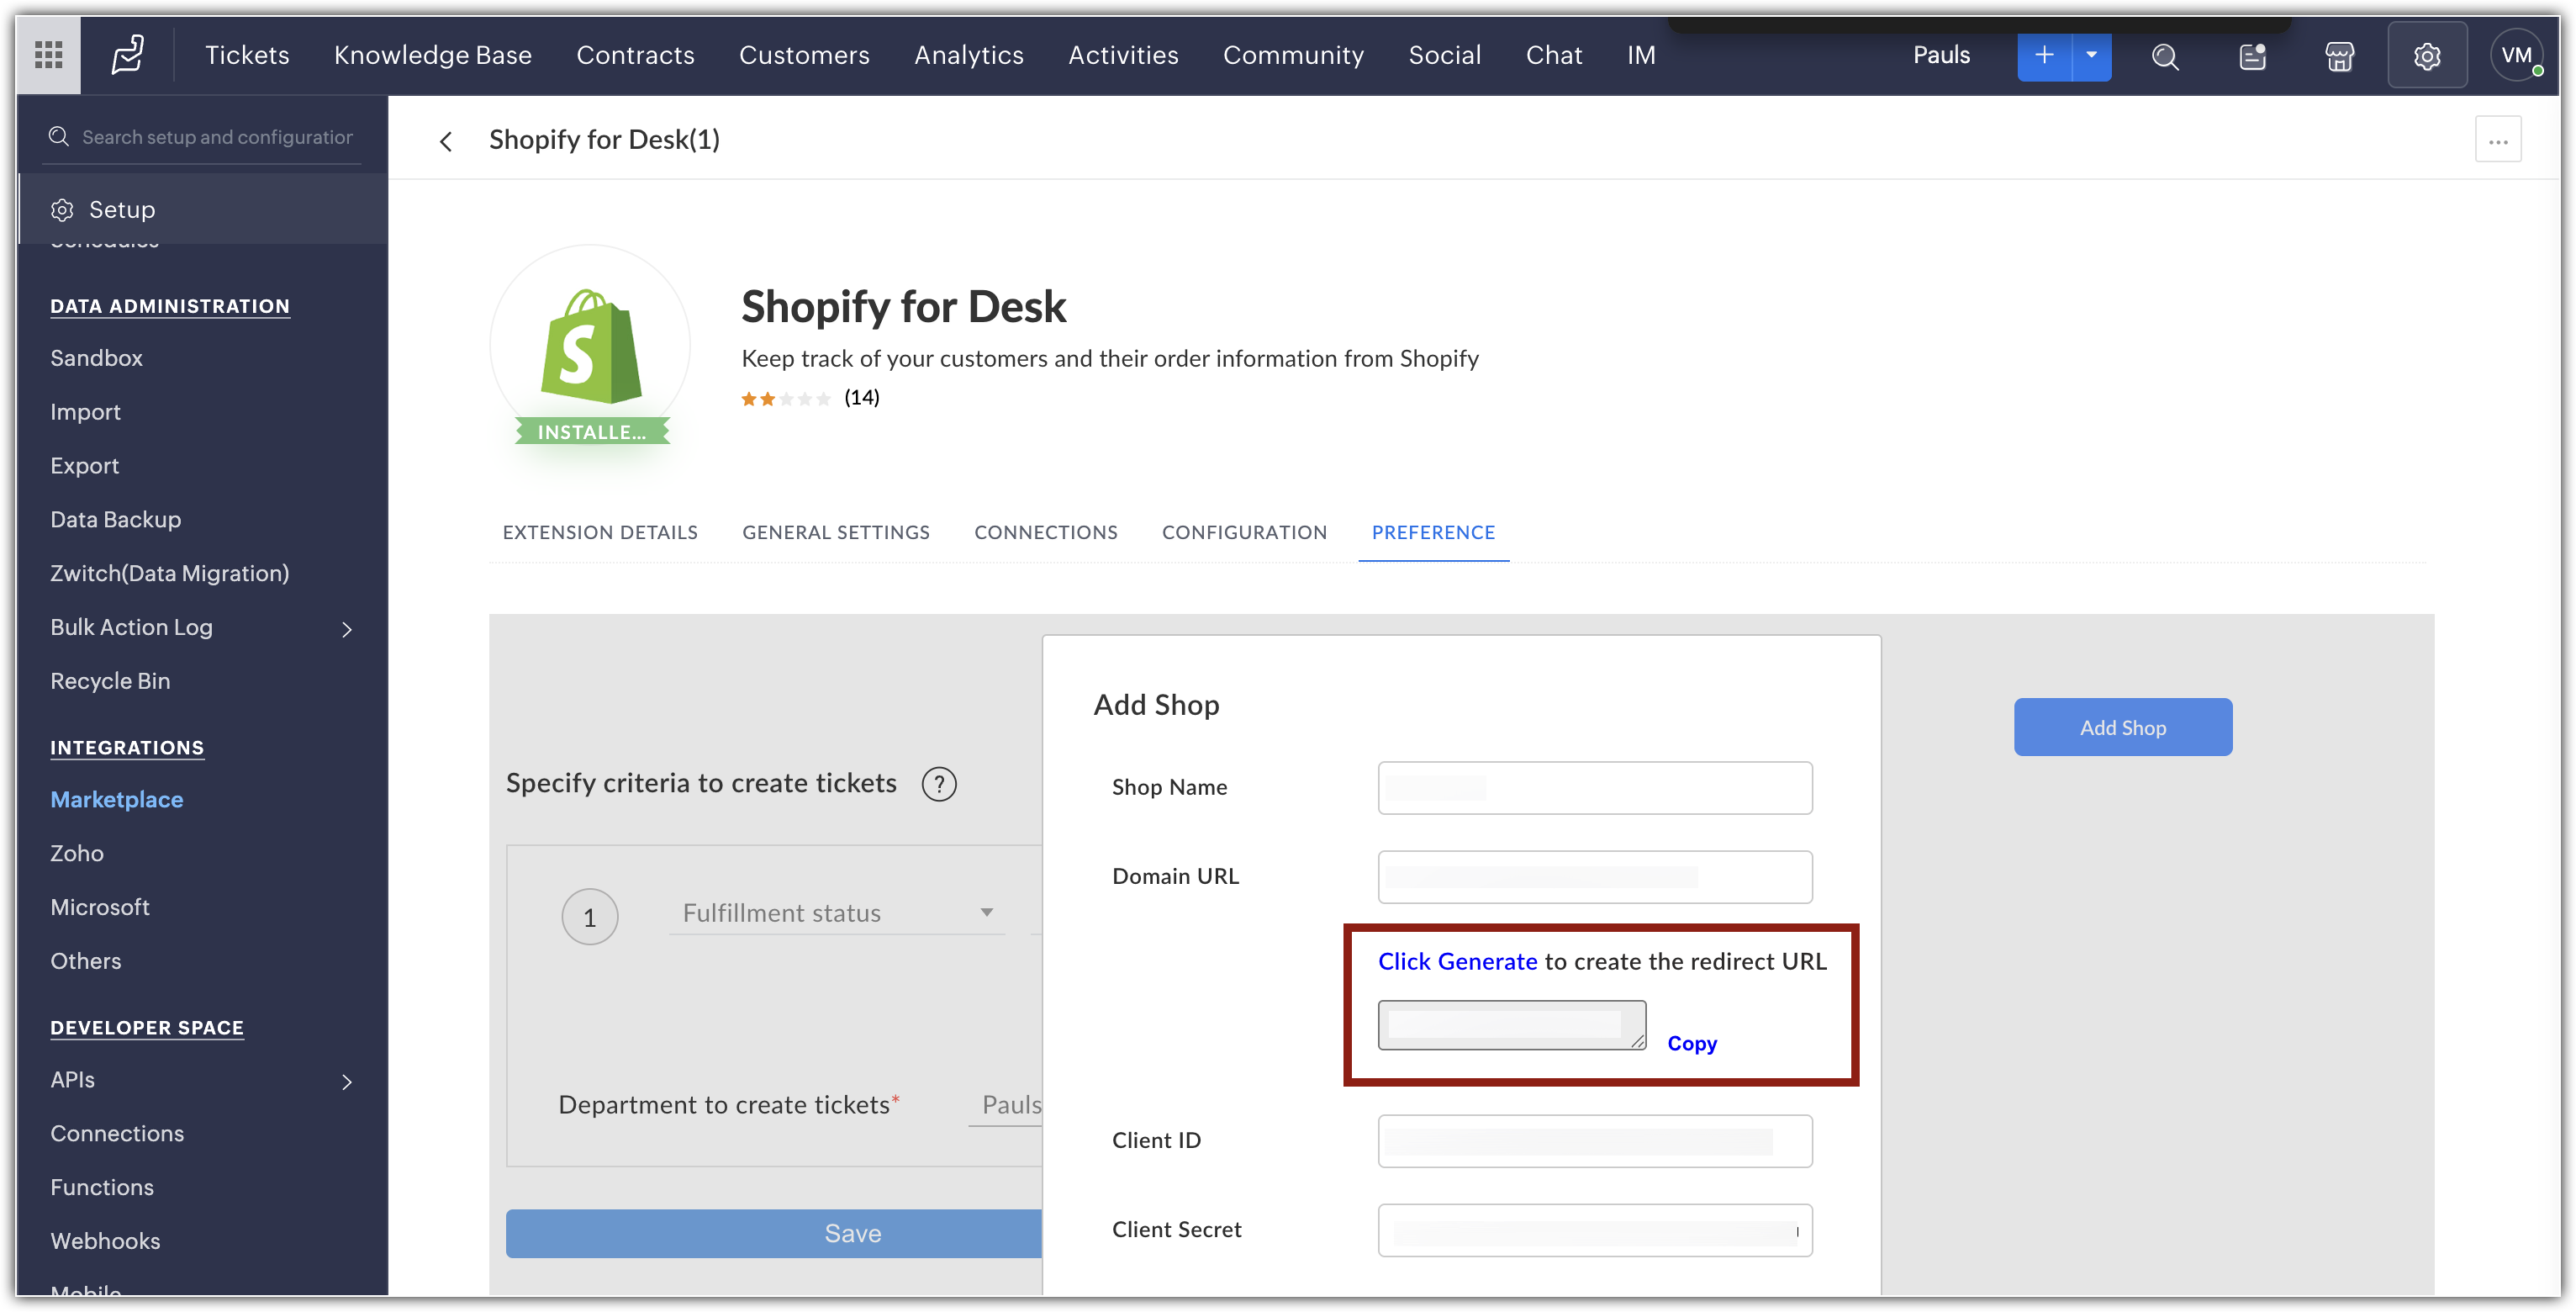
Task: Open the Customers module
Action: [804, 55]
